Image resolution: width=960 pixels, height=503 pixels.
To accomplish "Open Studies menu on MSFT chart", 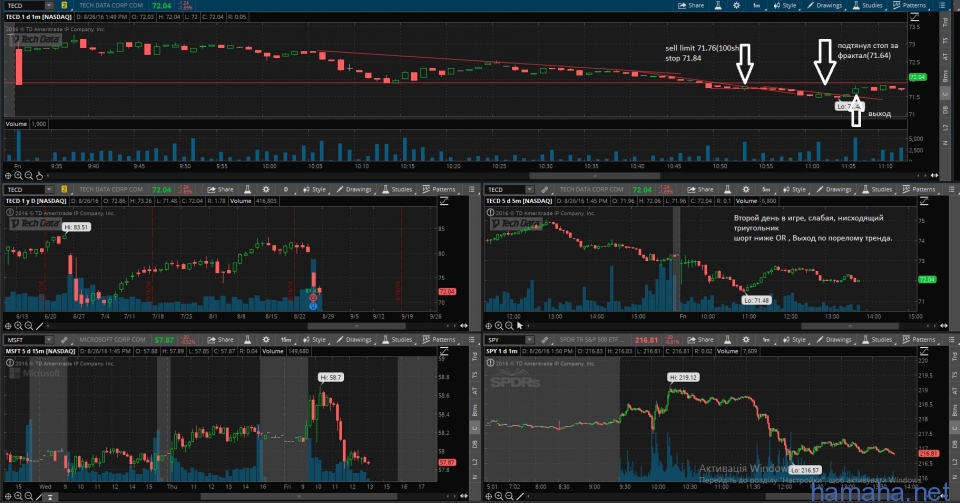I will pyautogui.click(x=396, y=340).
